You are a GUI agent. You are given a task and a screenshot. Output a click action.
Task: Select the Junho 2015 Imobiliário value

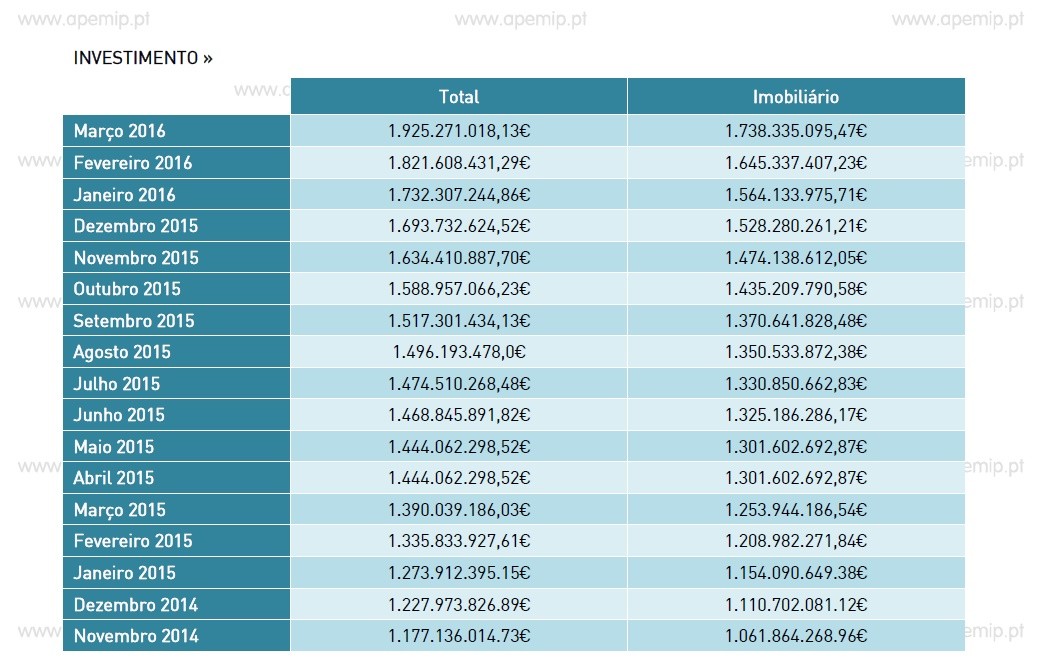(796, 415)
